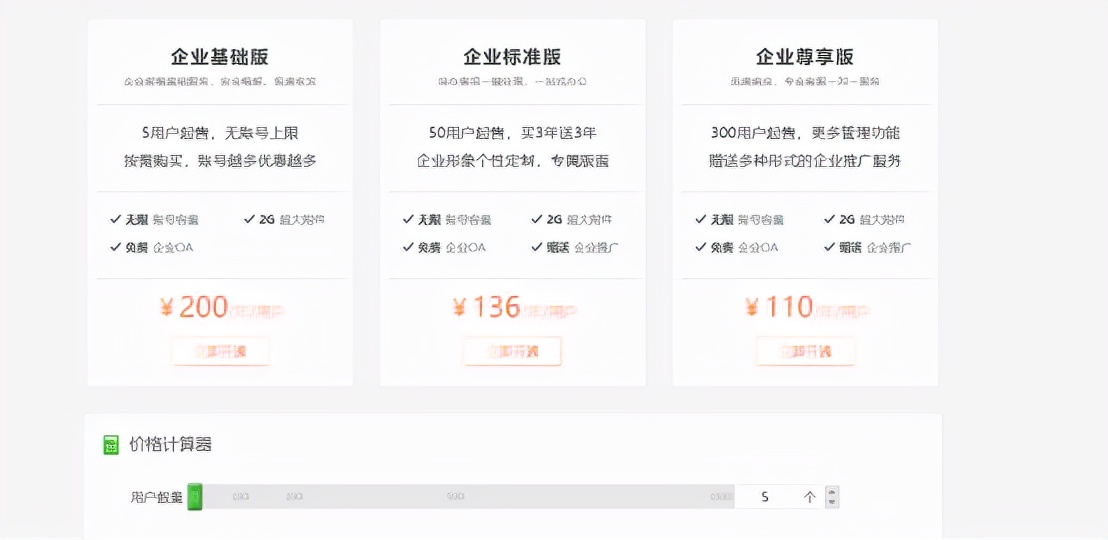Click the ¥136 price text
Viewport: 1108px width, 540px height.
[x=486, y=307]
